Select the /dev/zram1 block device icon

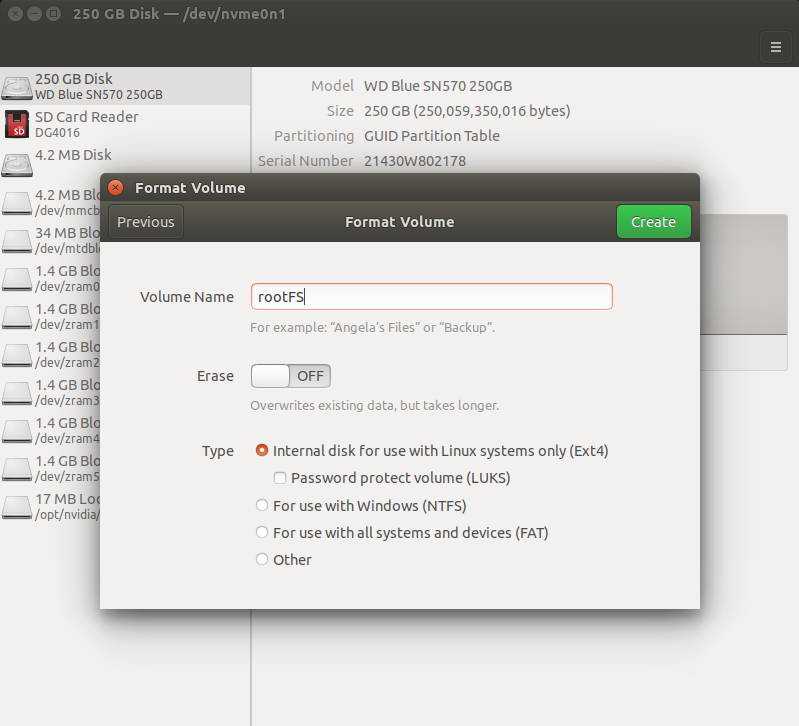click(17, 317)
